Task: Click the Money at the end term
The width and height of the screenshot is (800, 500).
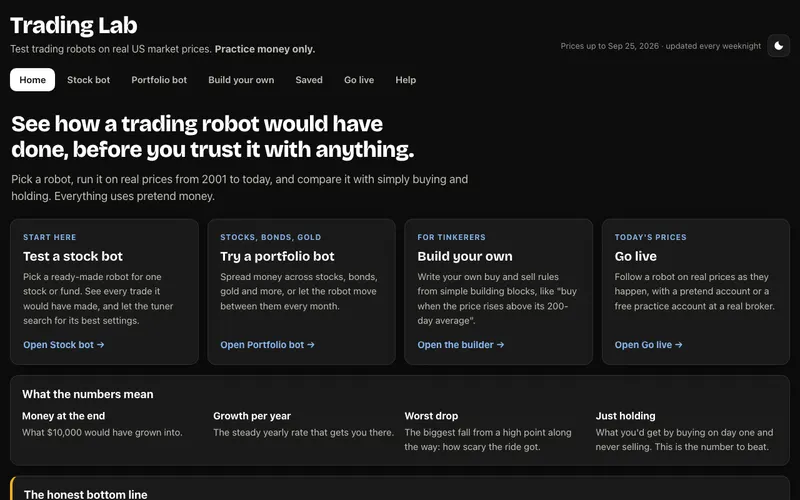Action: pos(63,416)
